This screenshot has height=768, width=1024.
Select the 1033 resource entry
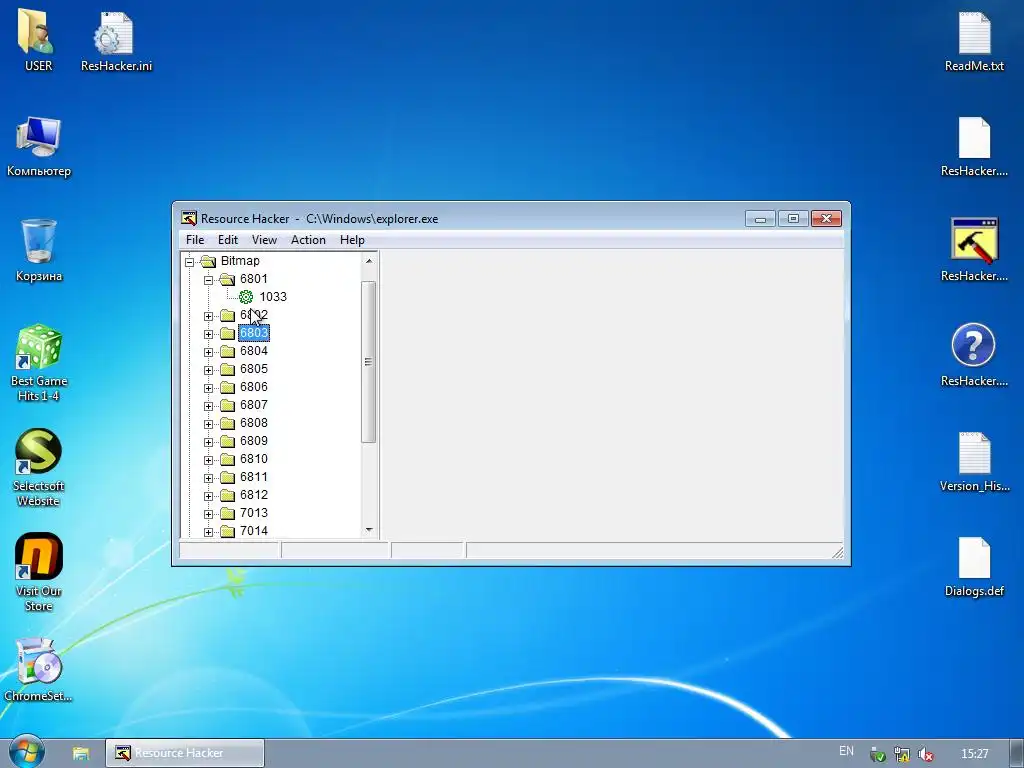[x=273, y=297]
